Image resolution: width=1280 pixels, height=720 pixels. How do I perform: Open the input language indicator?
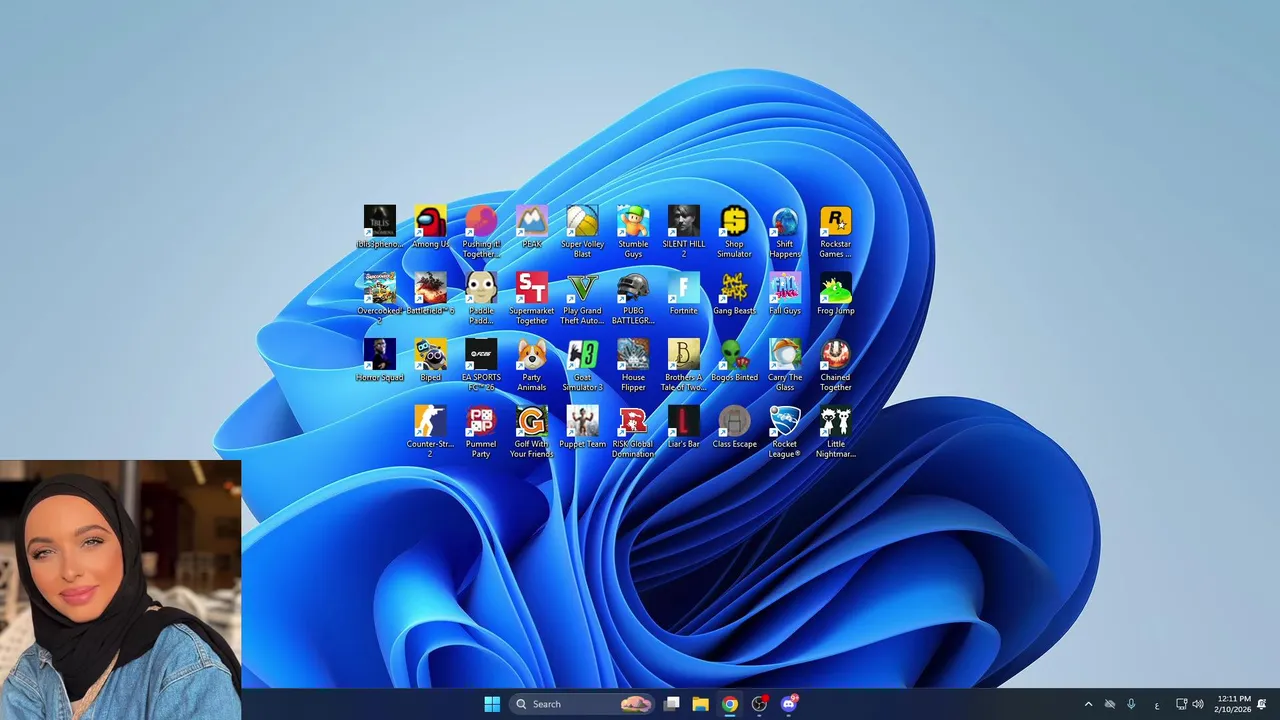(x=1157, y=704)
